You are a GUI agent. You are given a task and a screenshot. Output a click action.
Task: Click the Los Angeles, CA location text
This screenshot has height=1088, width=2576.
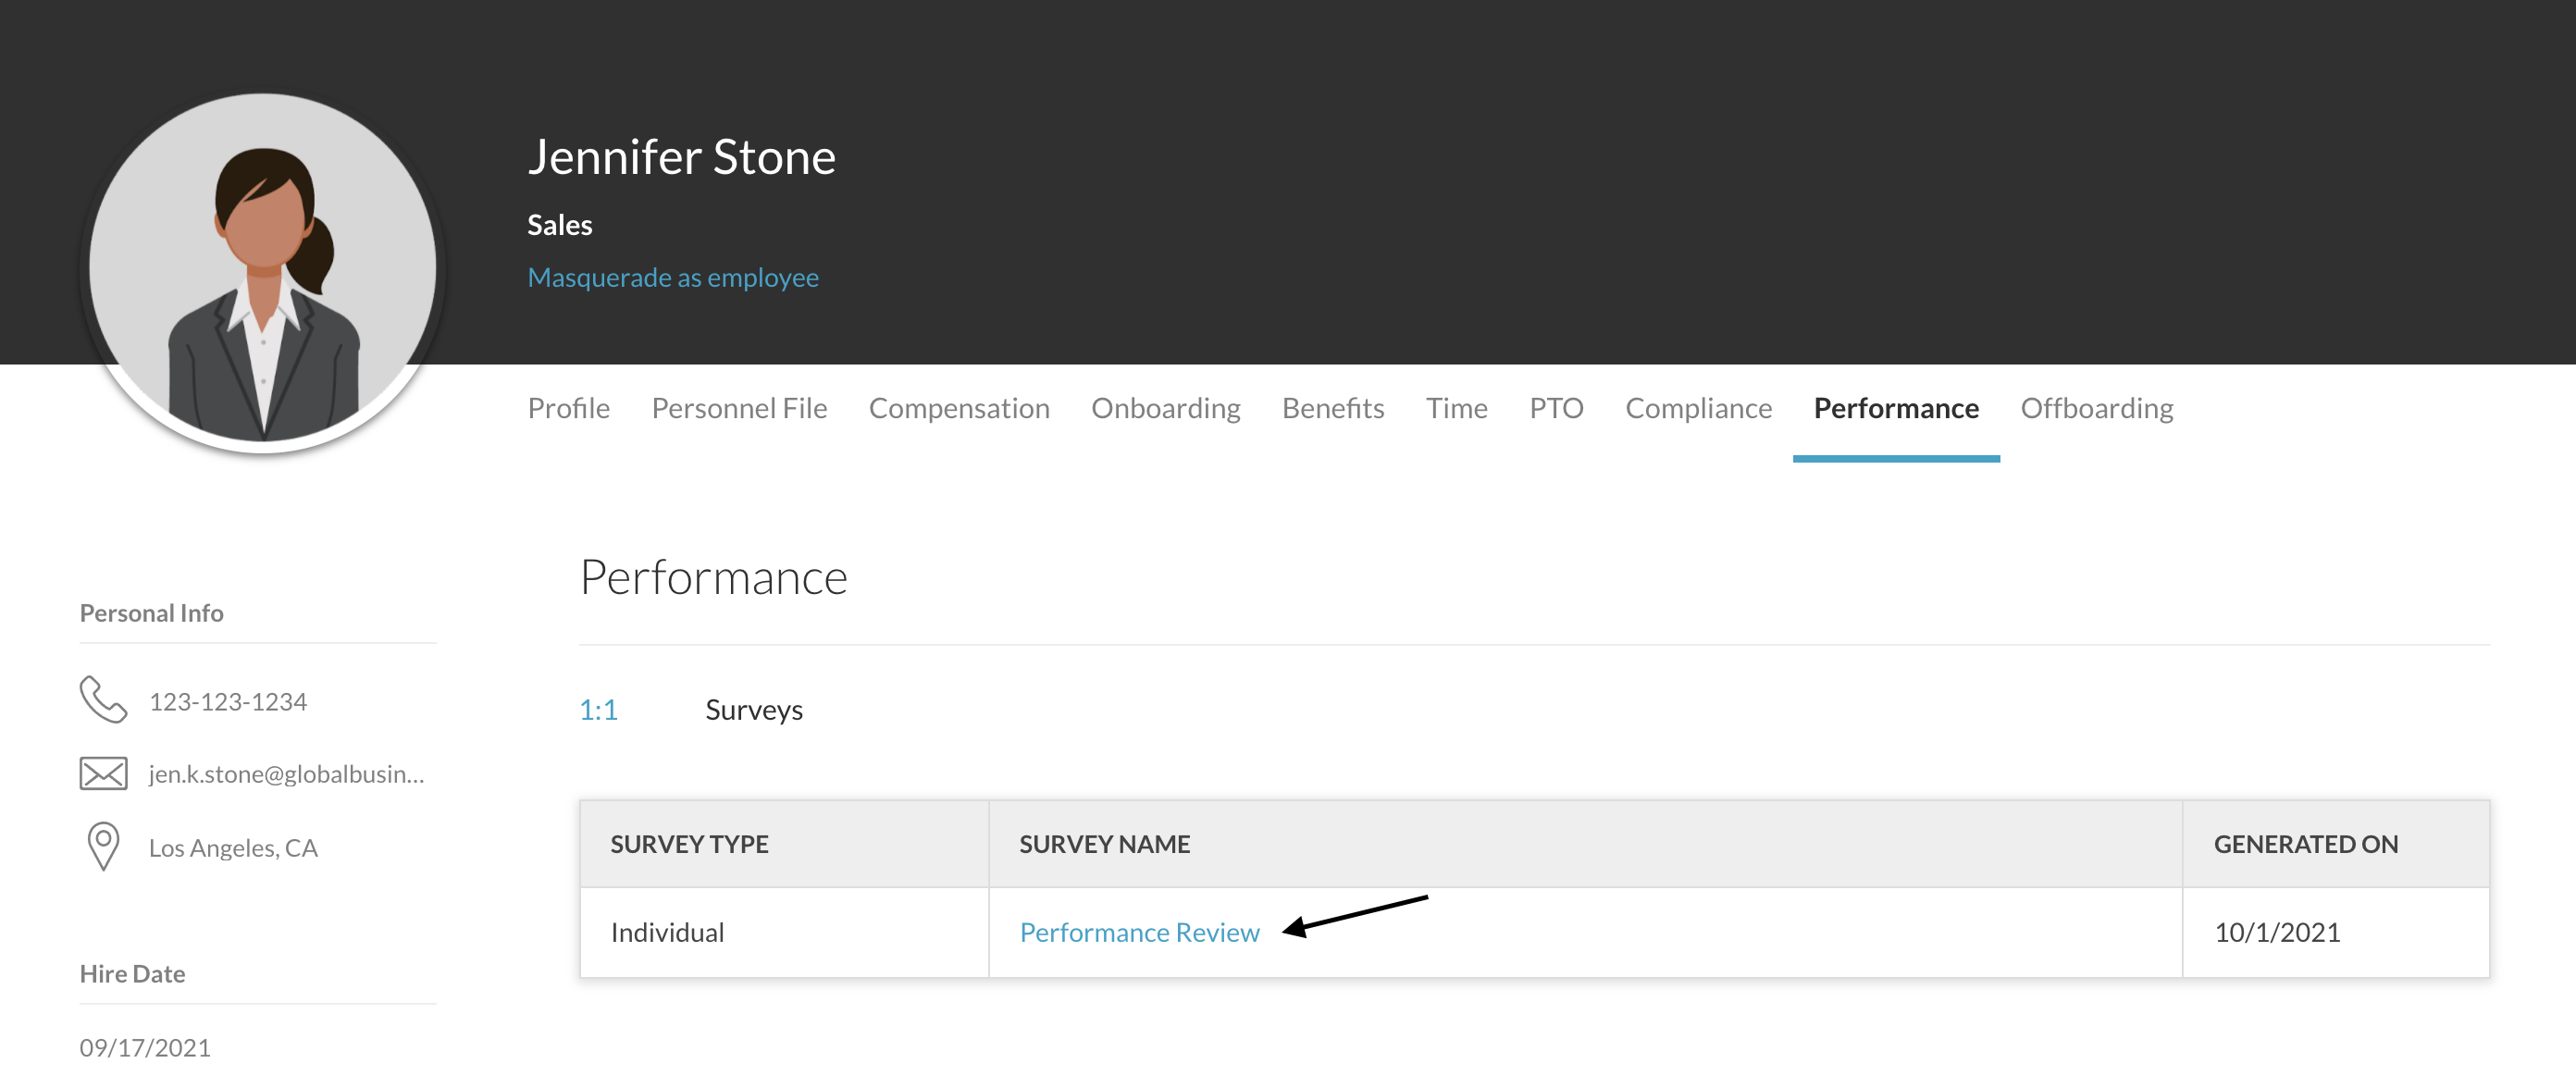click(x=233, y=847)
